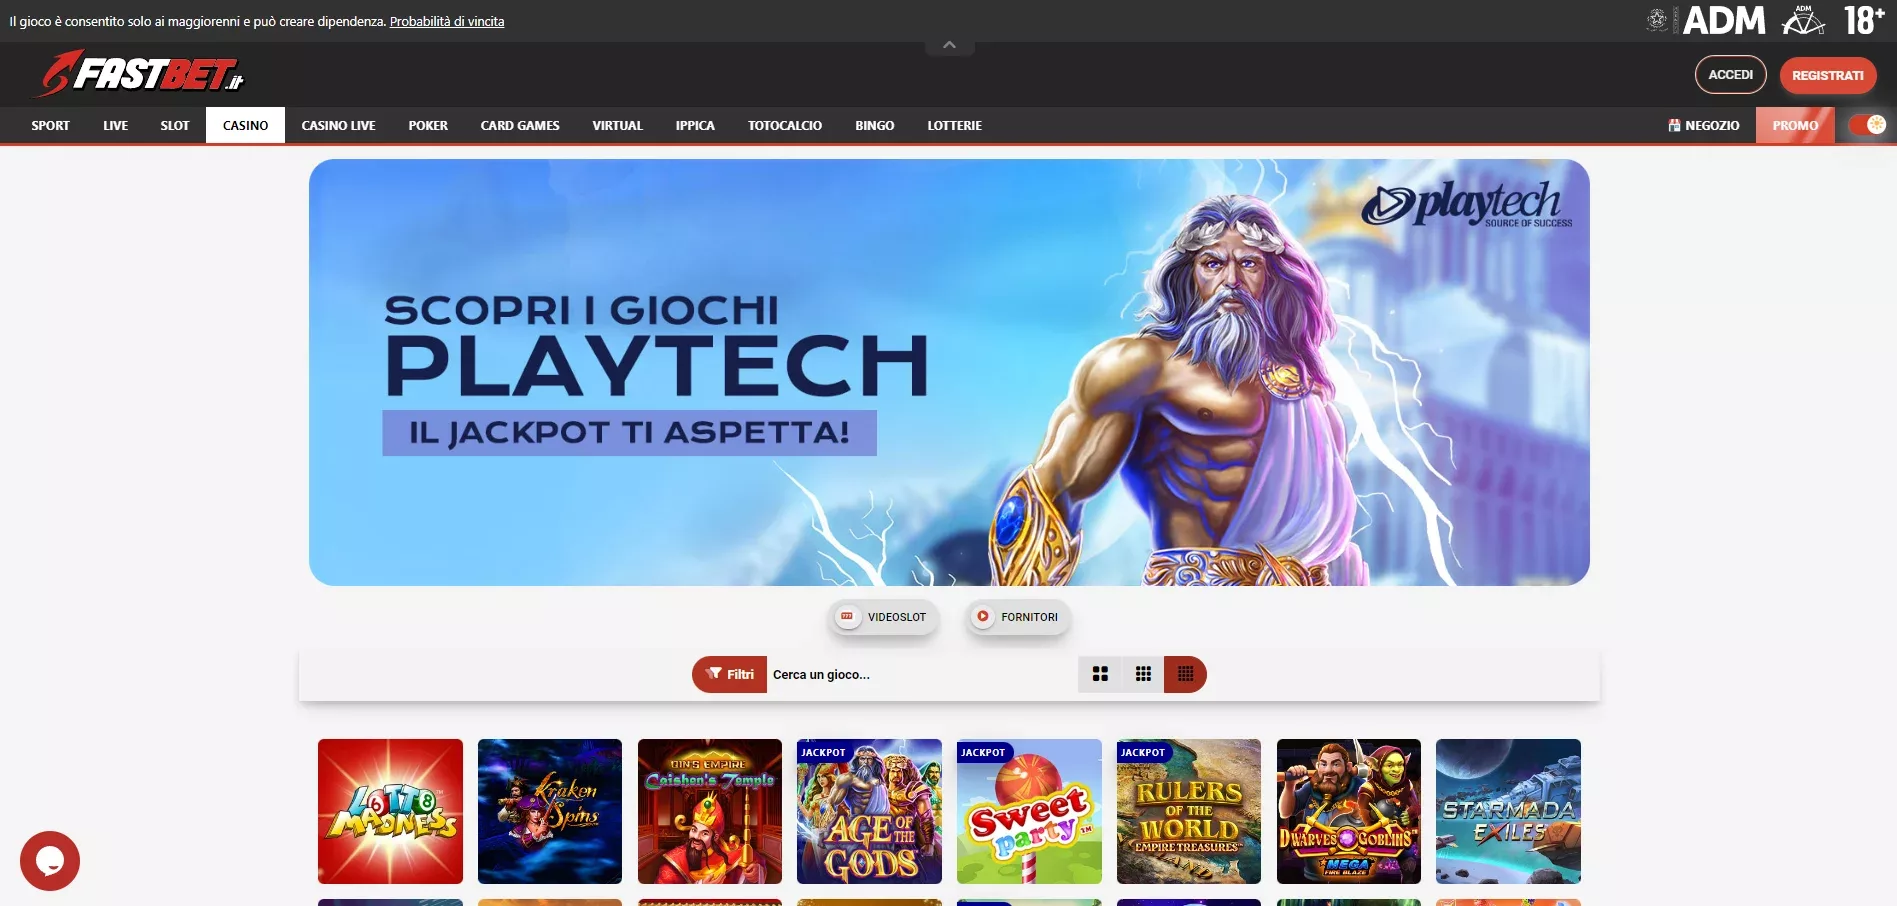Select the large grid view icon
Image resolution: width=1897 pixels, height=906 pixels.
pos(1101,674)
